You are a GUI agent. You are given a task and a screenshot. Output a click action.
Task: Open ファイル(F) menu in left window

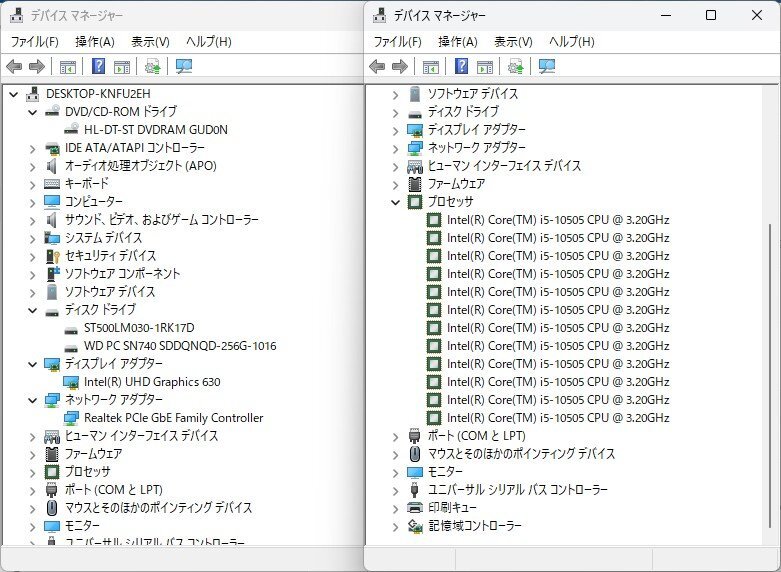tap(34, 42)
